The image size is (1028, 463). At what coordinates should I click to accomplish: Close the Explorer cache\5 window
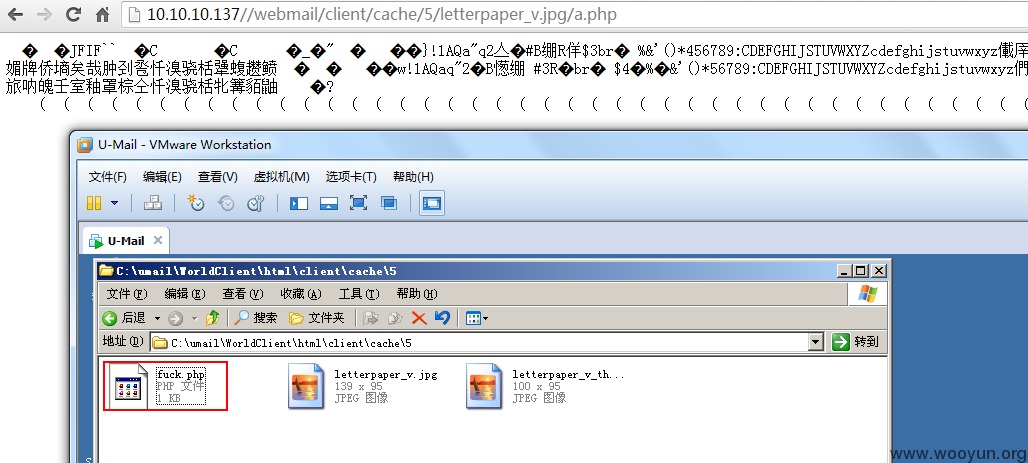[x=879, y=271]
